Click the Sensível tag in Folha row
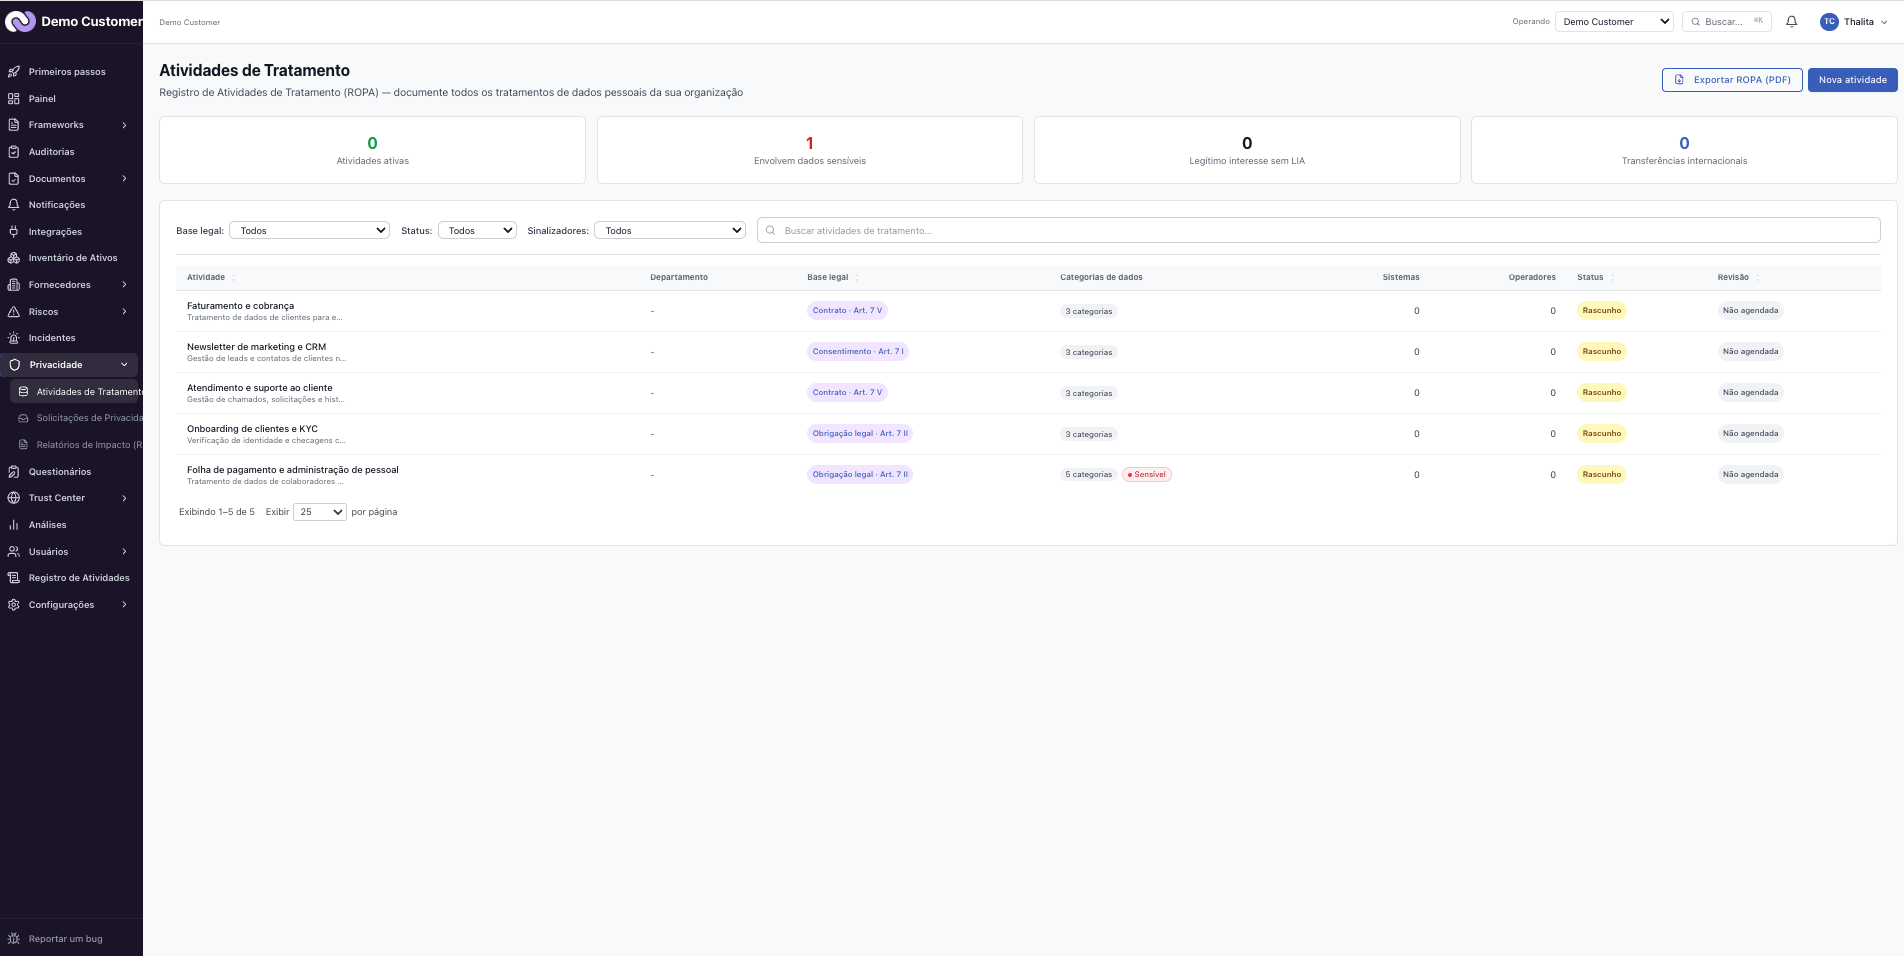Screen dimensions: 1904x956 tap(1147, 475)
